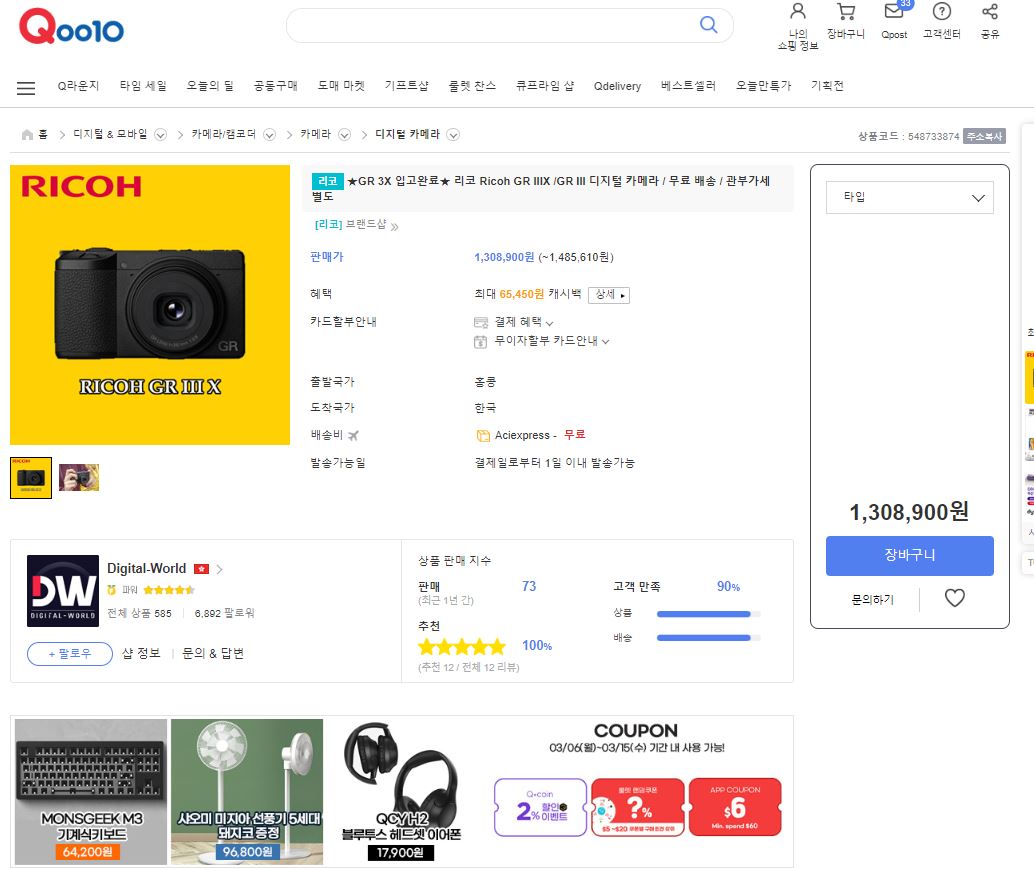The height and width of the screenshot is (869, 1034).
Task: Click the airplane icon beside 배송비
Action: pyautogui.click(x=353, y=435)
